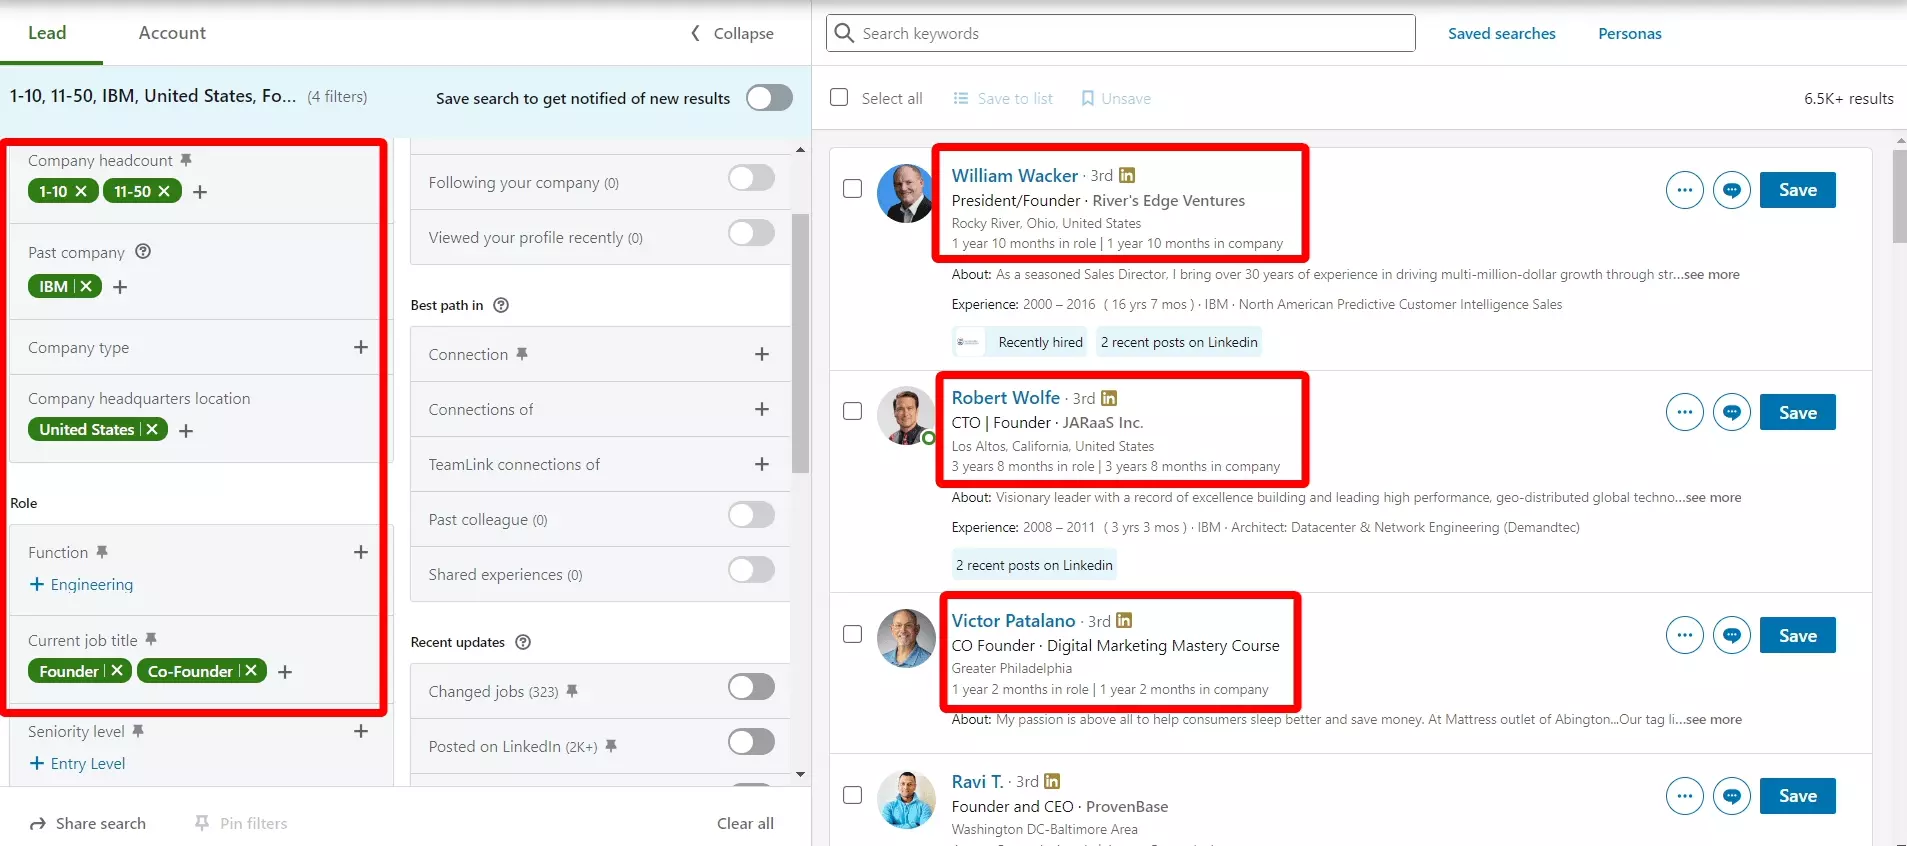Viewport: 1907px width, 846px height.
Task: Remove the Founder job title chip
Action: pos(117,671)
